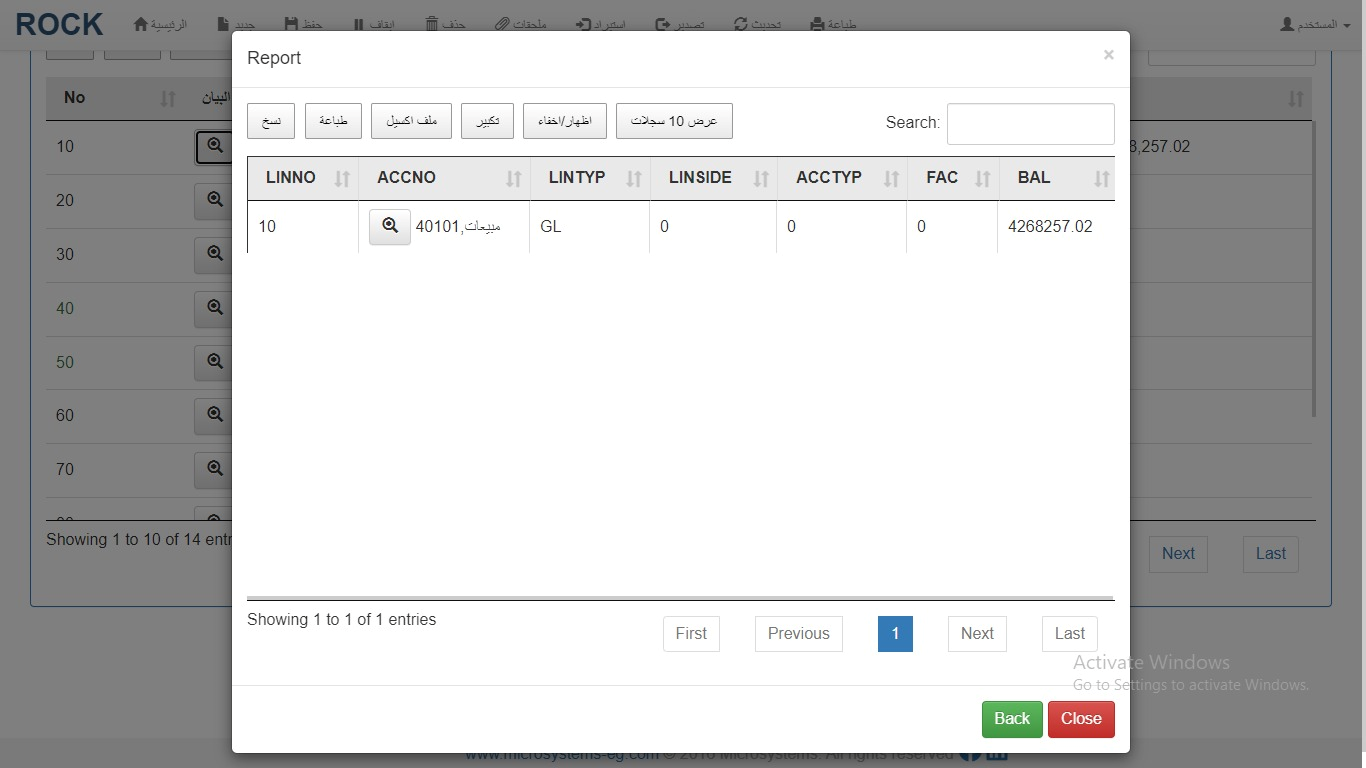Click the home icon in top navbar

pyautogui.click(x=141, y=24)
